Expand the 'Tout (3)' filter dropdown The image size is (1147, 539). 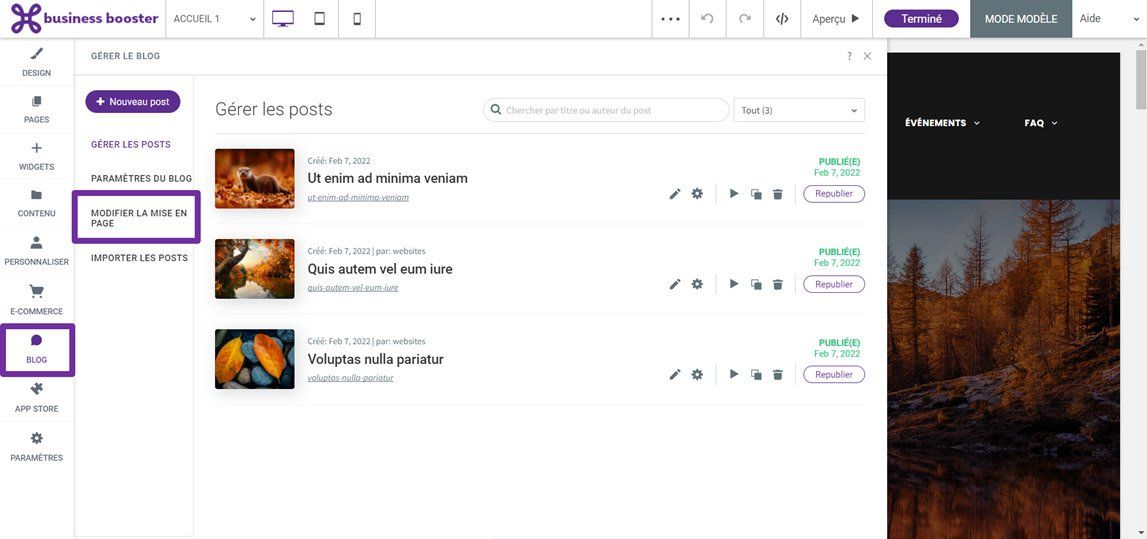coord(799,110)
